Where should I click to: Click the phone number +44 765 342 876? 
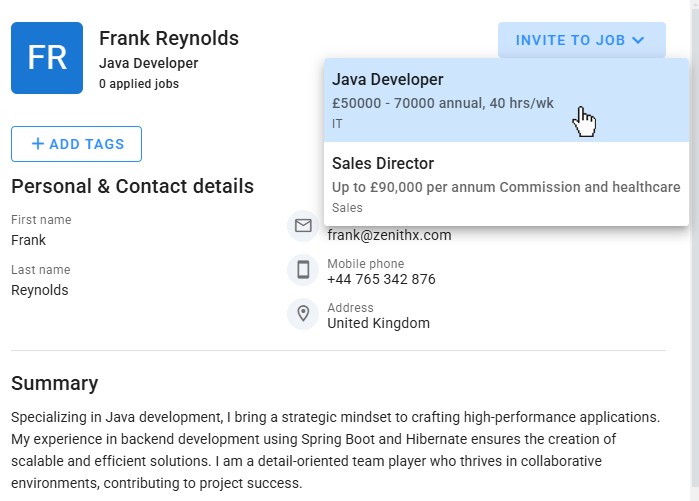[x=381, y=279]
